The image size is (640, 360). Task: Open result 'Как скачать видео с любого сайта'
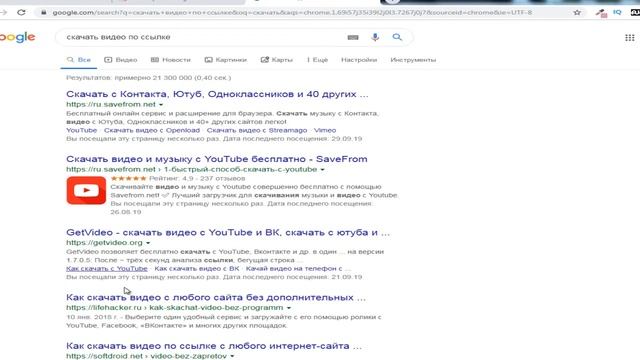216,297
